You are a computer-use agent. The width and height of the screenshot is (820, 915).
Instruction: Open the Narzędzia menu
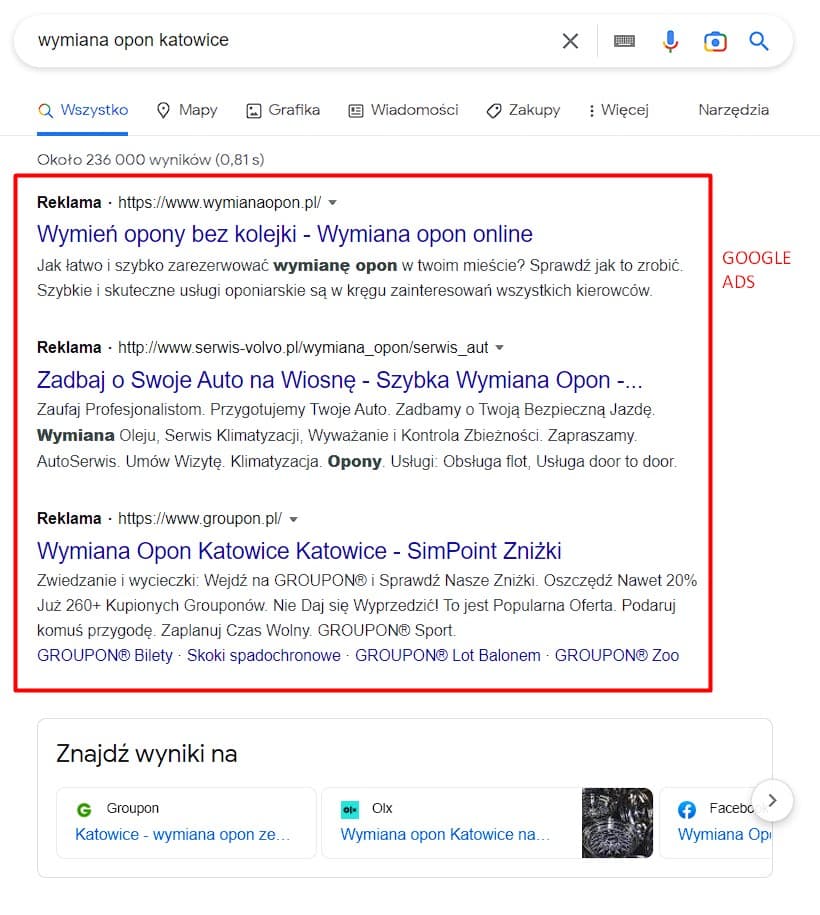coord(733,110)
